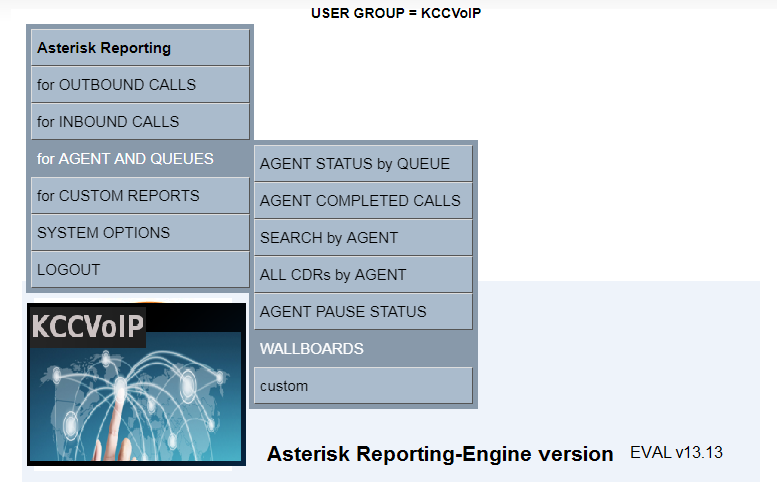Click the custom submenu item
777x489 pixels.
point(363,385)
